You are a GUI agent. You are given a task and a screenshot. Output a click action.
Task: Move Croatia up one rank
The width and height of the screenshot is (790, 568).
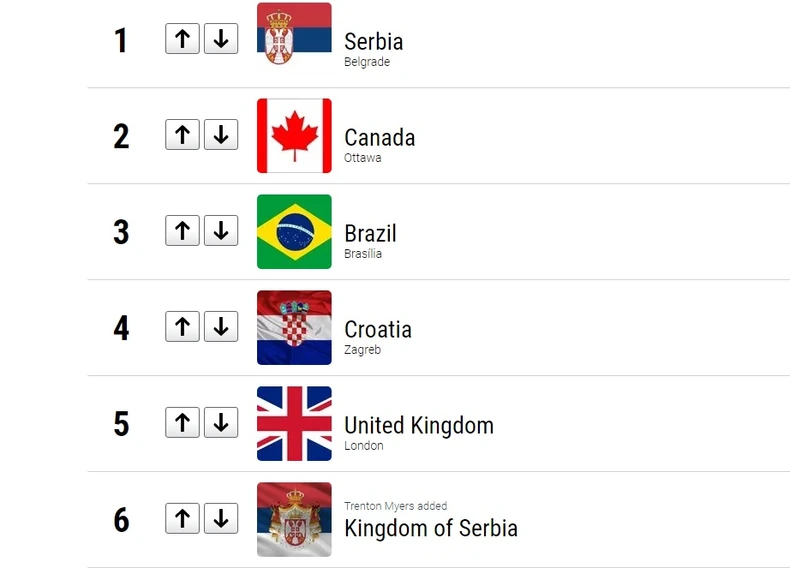click(x=182, y=327)
